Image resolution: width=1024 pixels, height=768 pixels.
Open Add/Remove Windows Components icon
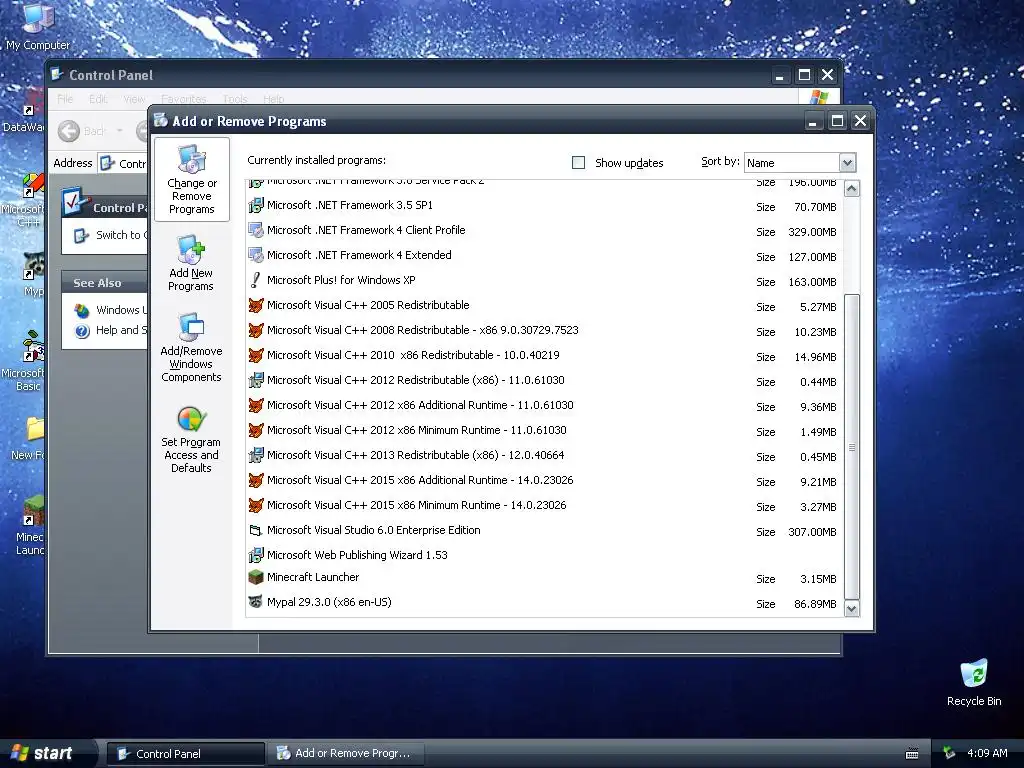191,327
